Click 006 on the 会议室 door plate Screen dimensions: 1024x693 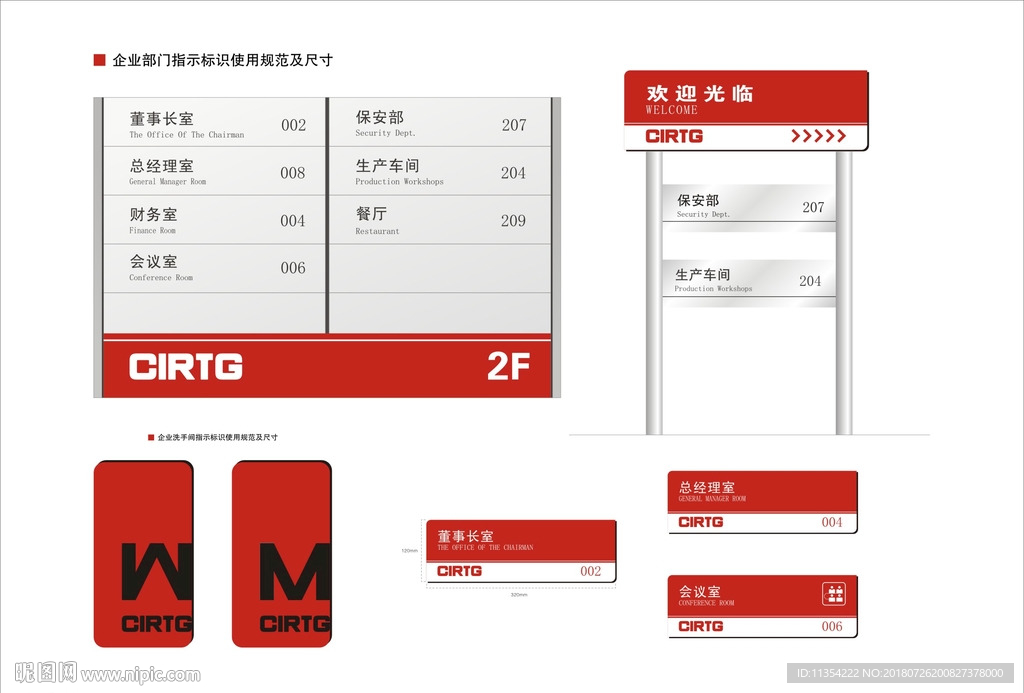(x=832, y=626)
